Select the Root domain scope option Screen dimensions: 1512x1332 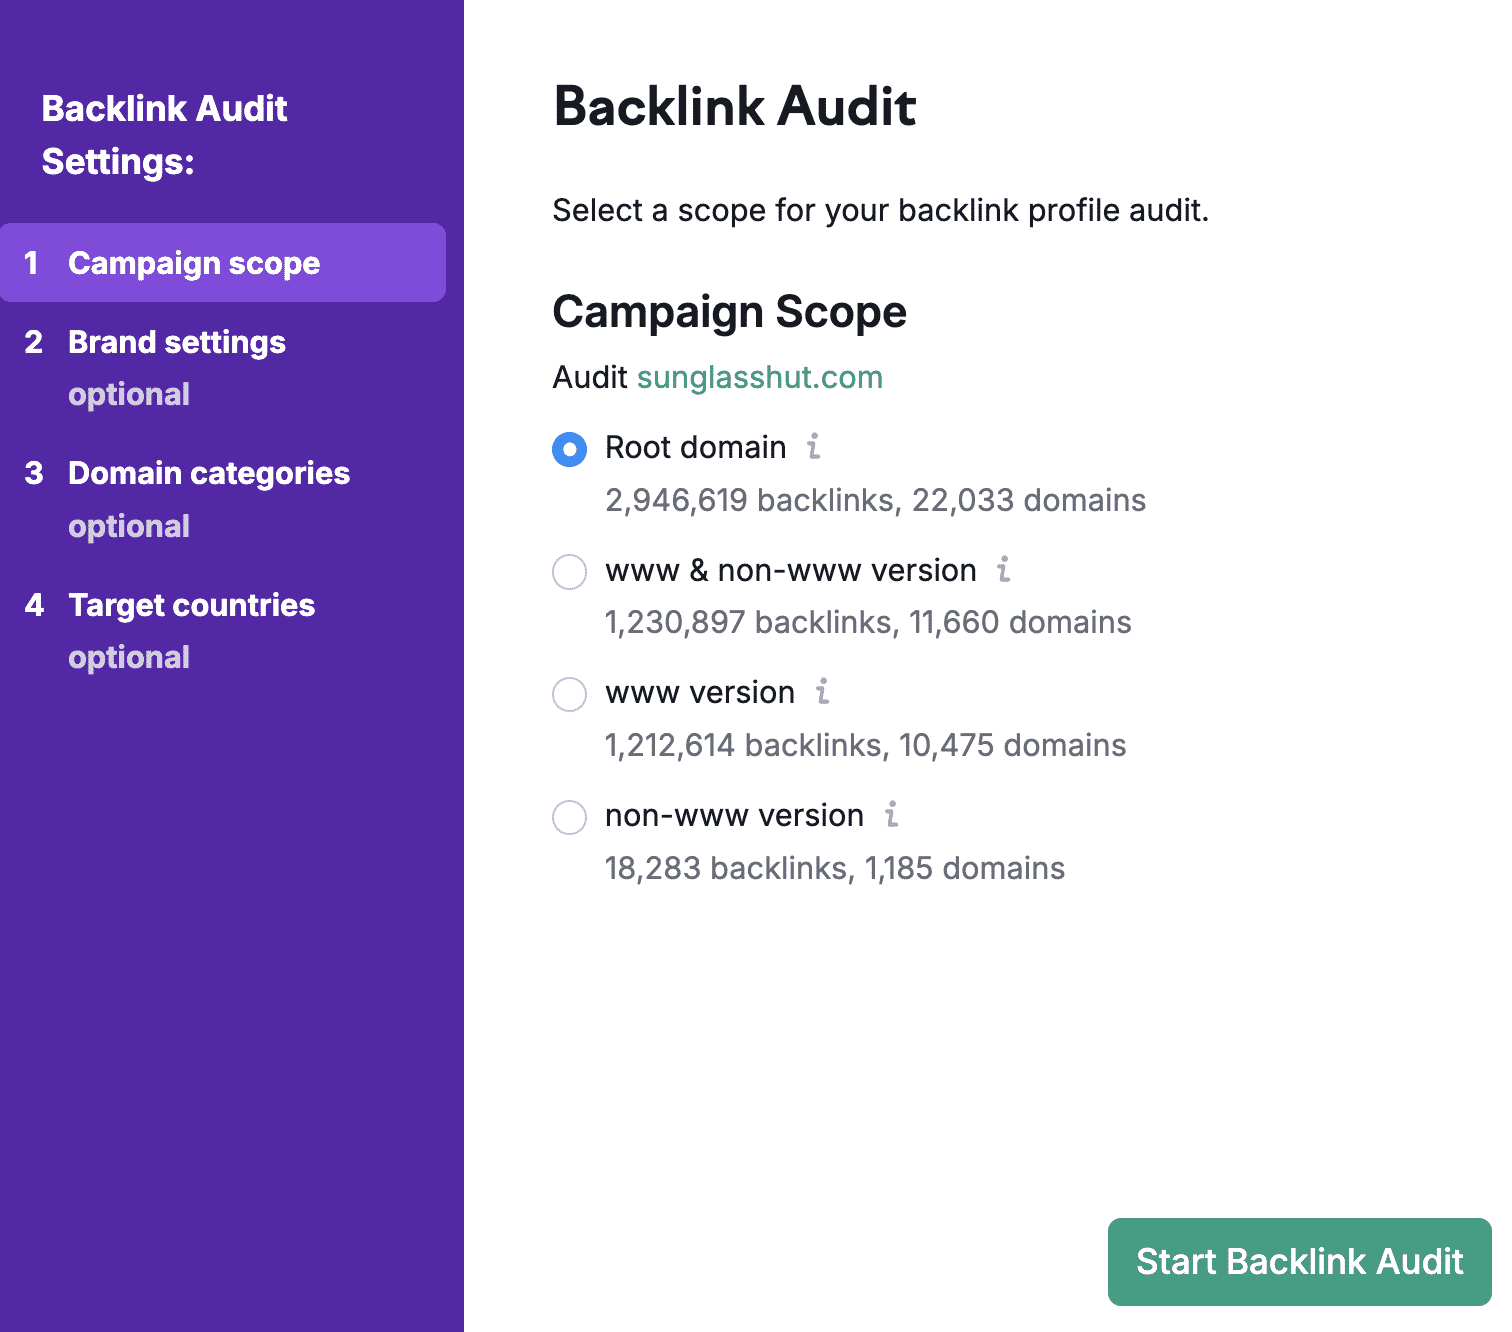tap(568, 450)
